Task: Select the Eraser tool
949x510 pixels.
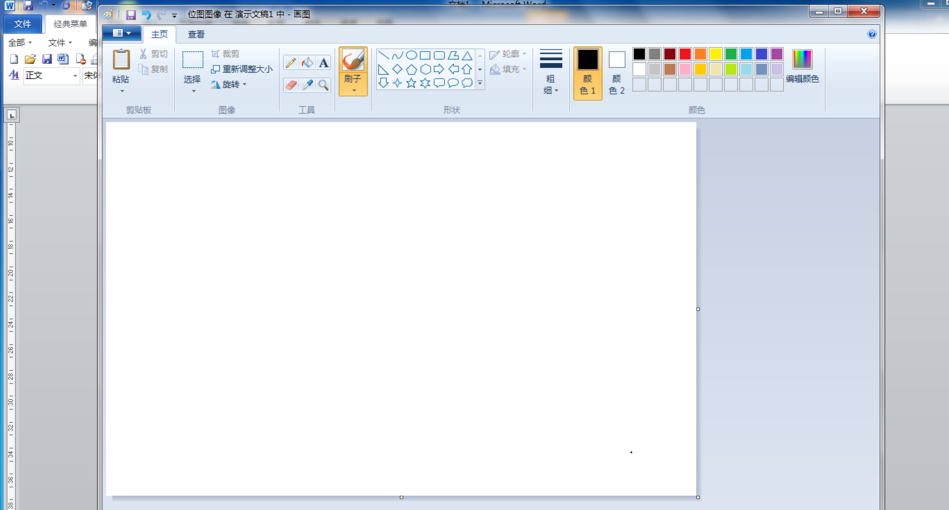Action: (291, 85)
